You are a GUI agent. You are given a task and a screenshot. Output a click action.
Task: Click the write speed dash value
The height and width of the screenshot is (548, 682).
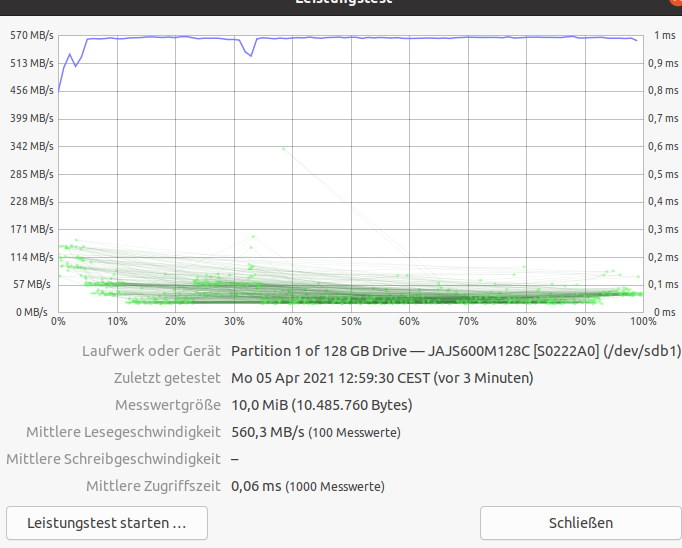point(235,459)
